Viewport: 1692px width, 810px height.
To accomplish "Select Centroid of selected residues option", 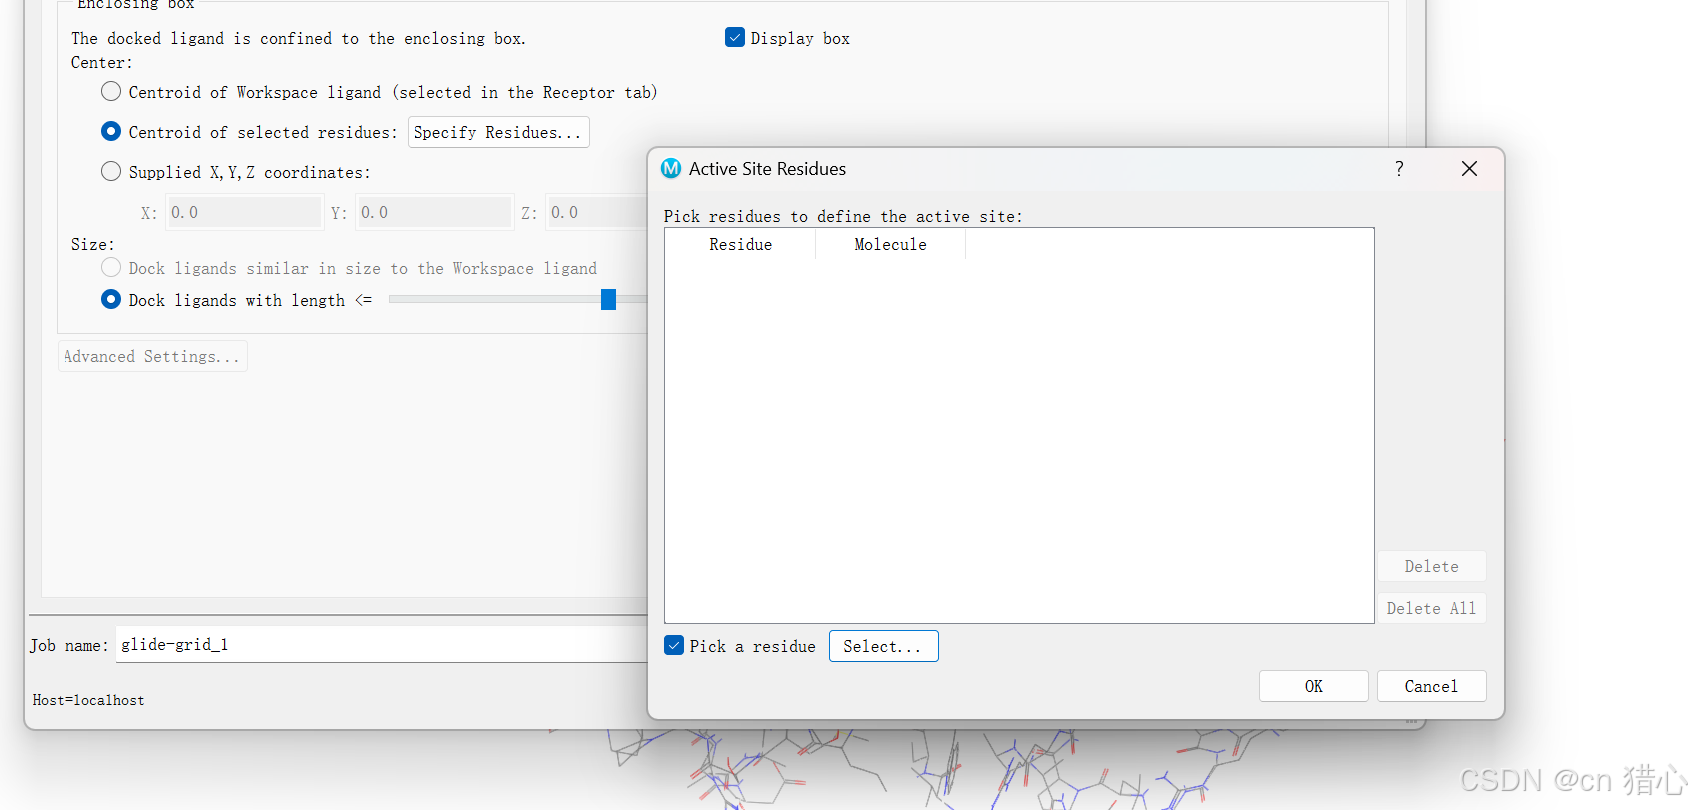I will (x=111, y=132).
